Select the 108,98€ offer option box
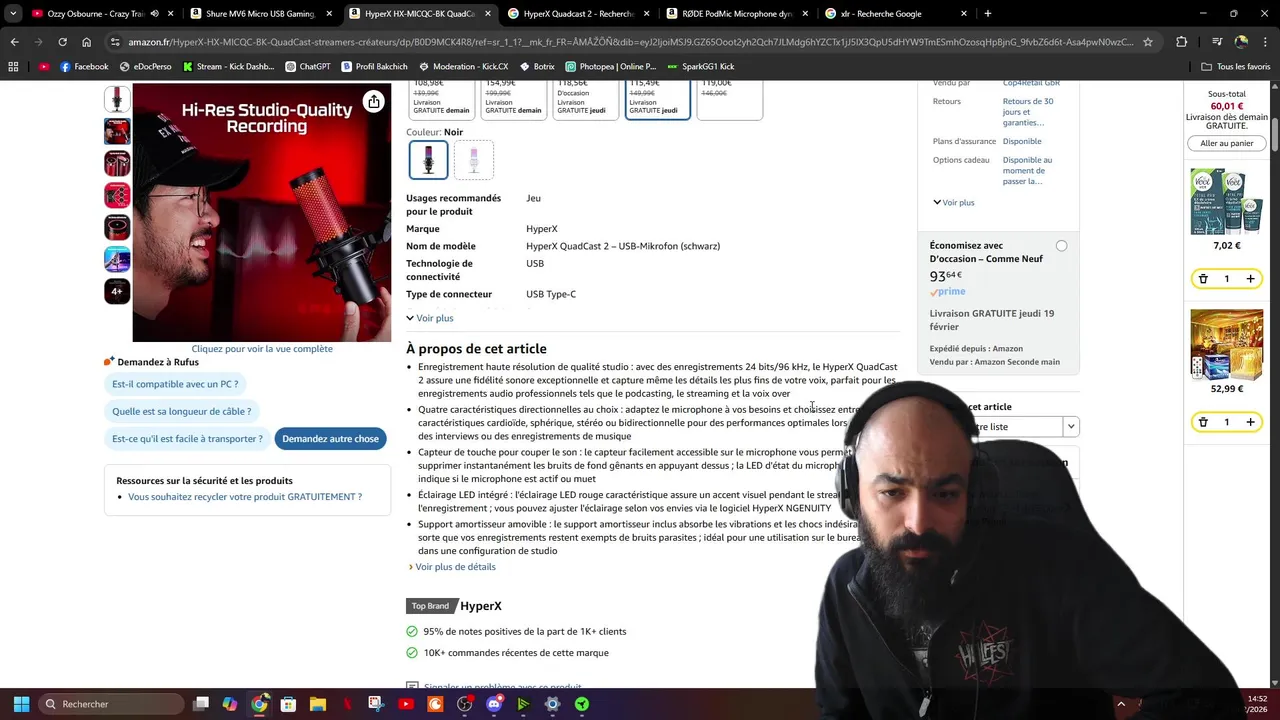This screenshot has height=720, width=1280. point(442,99)
